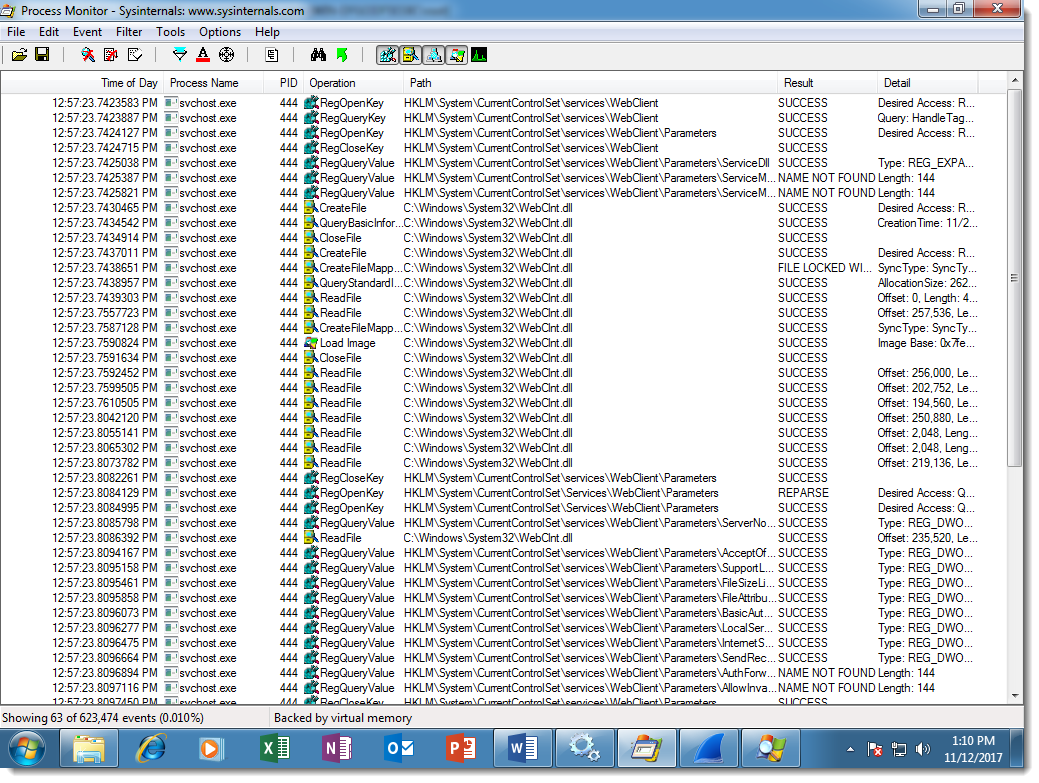Toggle Show File System Activity button

pyautogui.click(x=410, y=54)
